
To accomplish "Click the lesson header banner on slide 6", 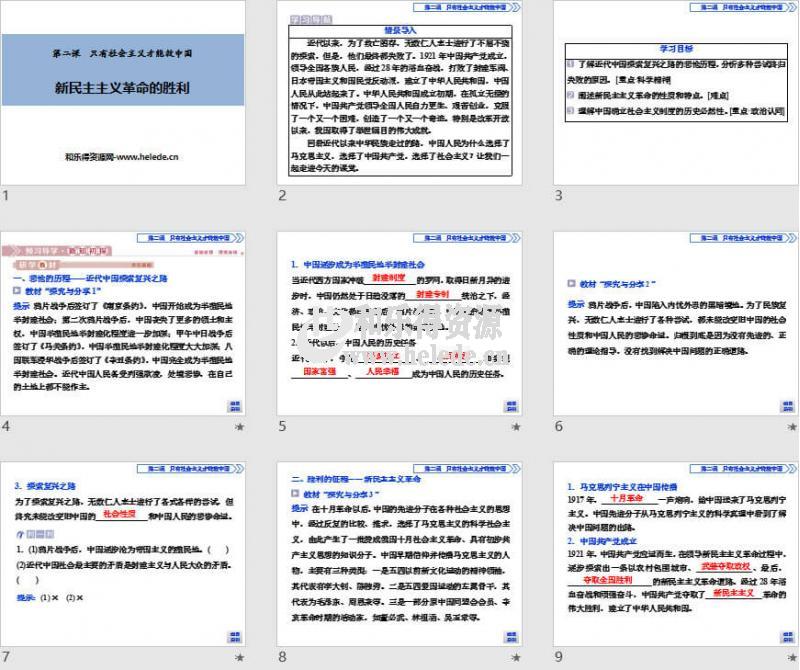I will coord(743,238).
